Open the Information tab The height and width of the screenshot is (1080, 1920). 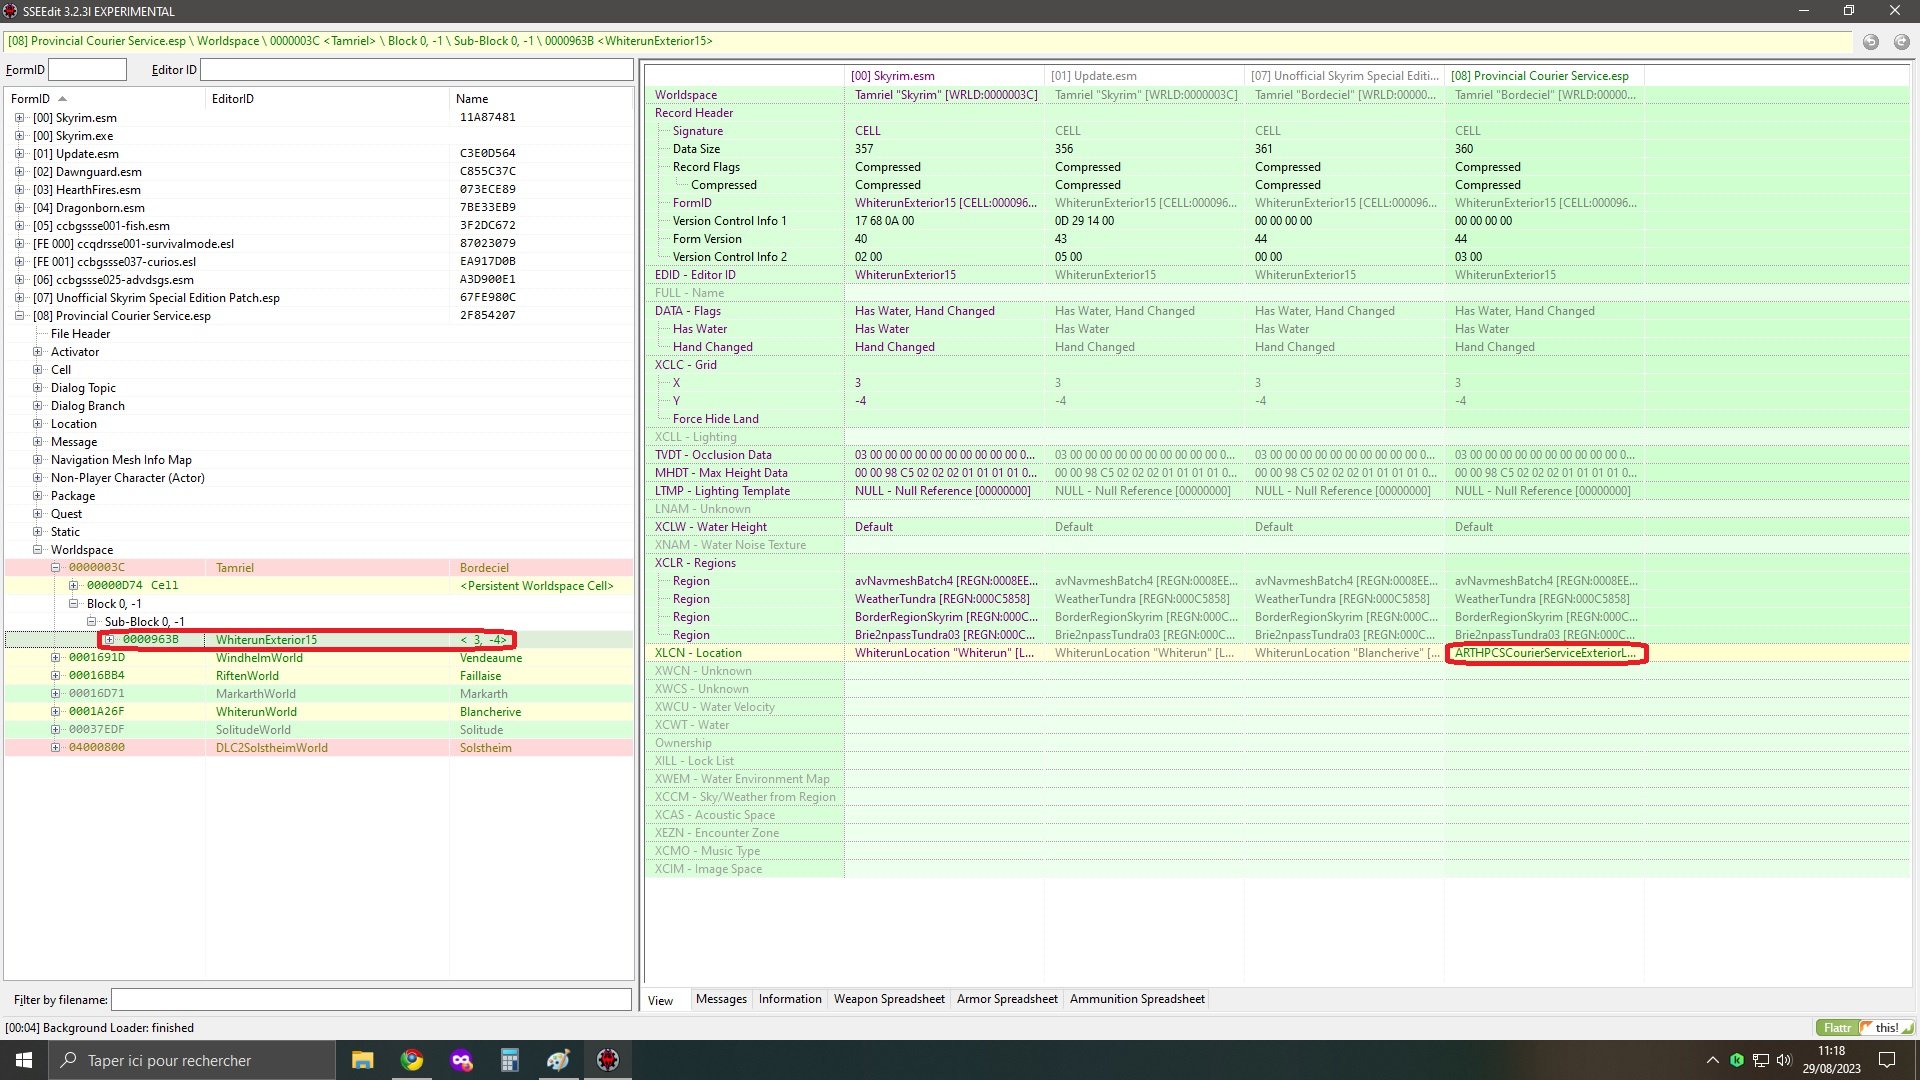[x=790, y=999]
